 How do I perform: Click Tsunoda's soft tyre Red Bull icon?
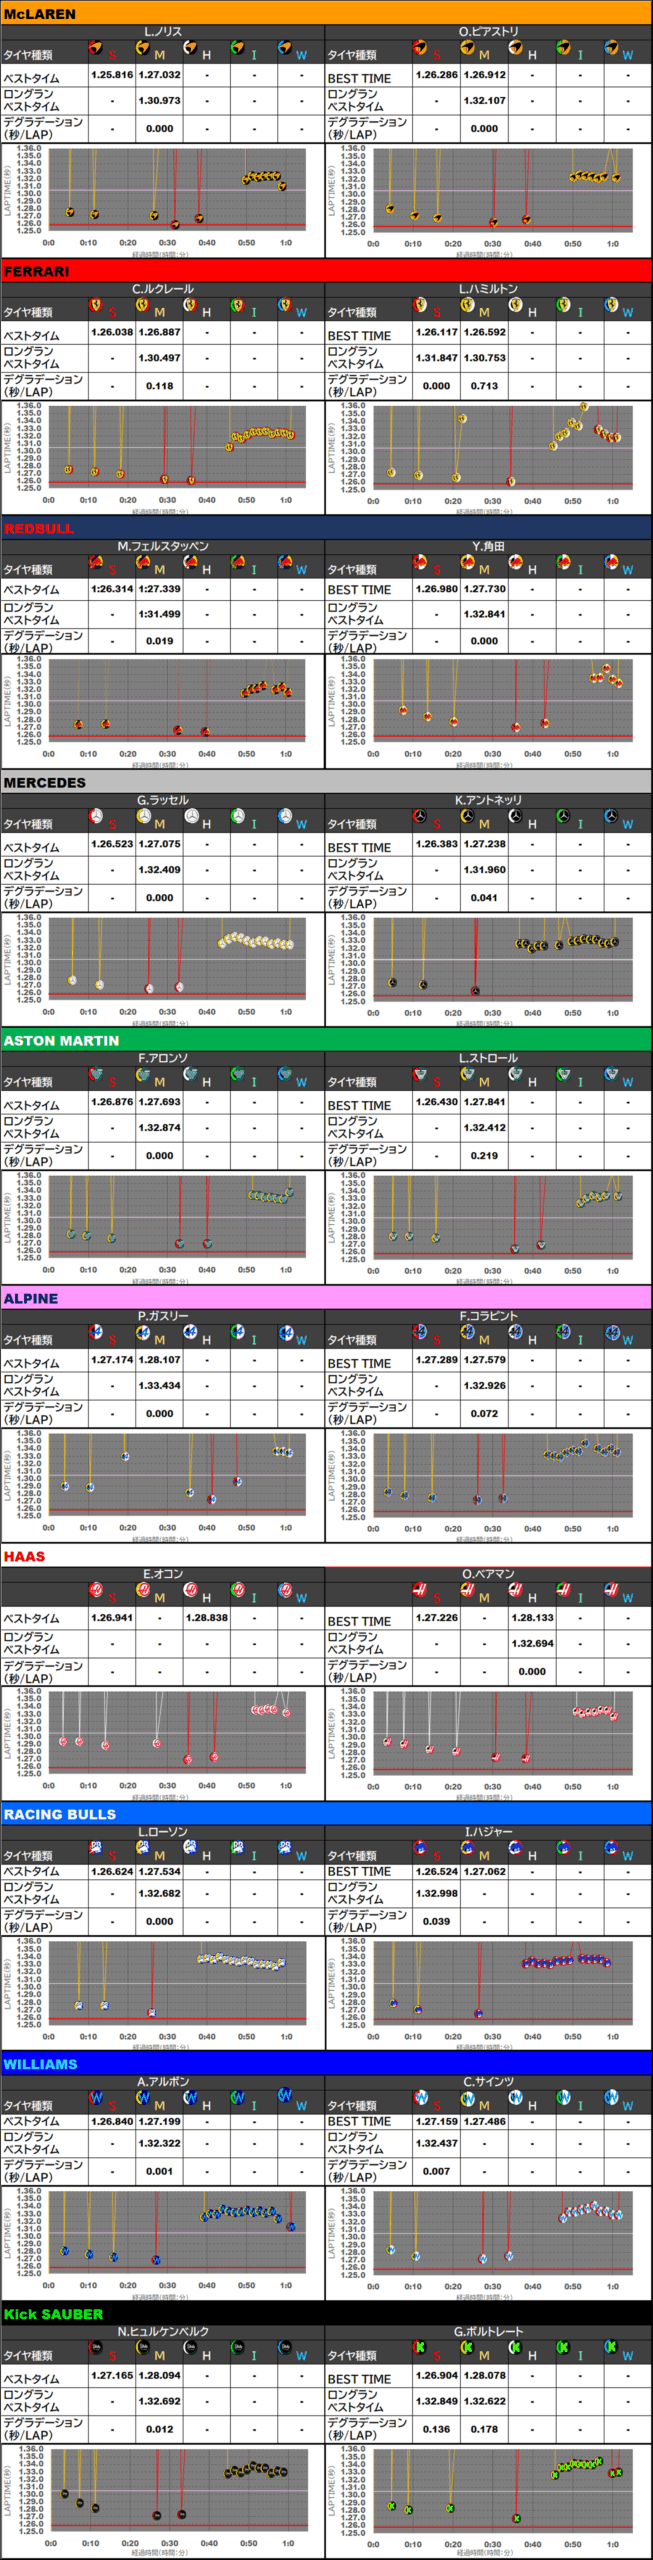point(420,562)
